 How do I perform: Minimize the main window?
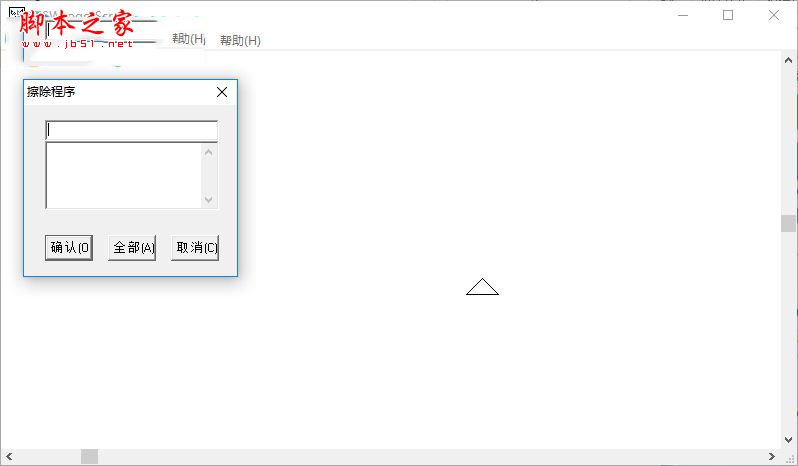[x=683, y=15]
